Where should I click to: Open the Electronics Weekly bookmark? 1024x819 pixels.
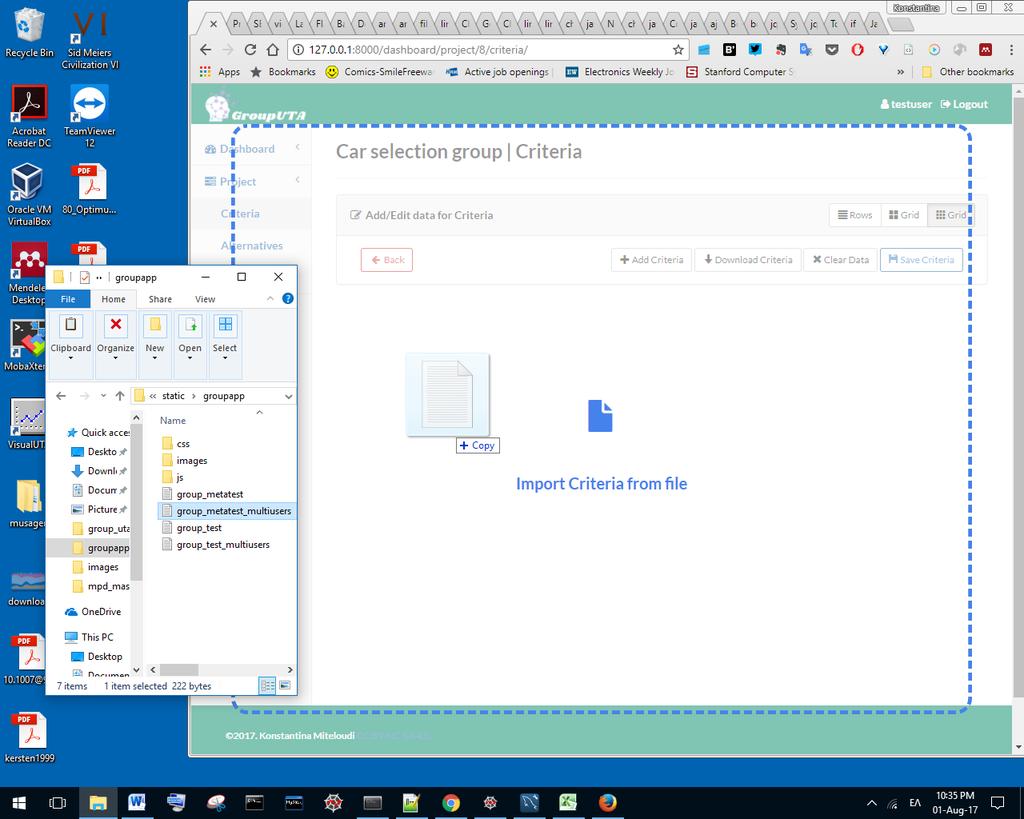point(620,72)
